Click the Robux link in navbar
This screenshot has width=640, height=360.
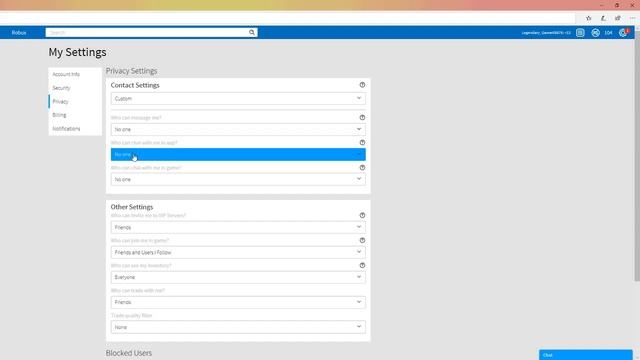point(19,33)
